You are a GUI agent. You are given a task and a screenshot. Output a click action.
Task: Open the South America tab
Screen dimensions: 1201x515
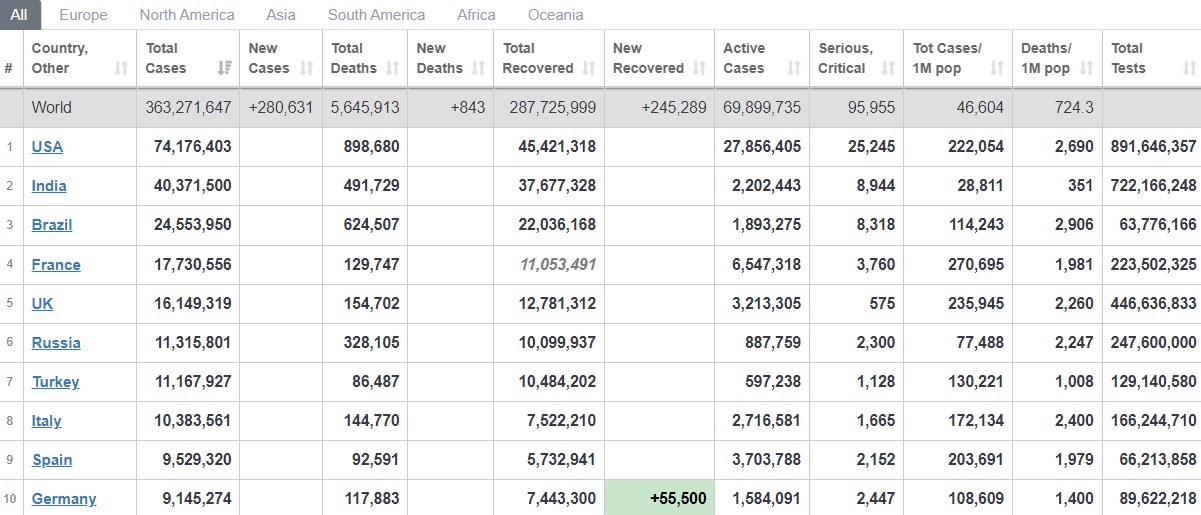tap(376, 15)
